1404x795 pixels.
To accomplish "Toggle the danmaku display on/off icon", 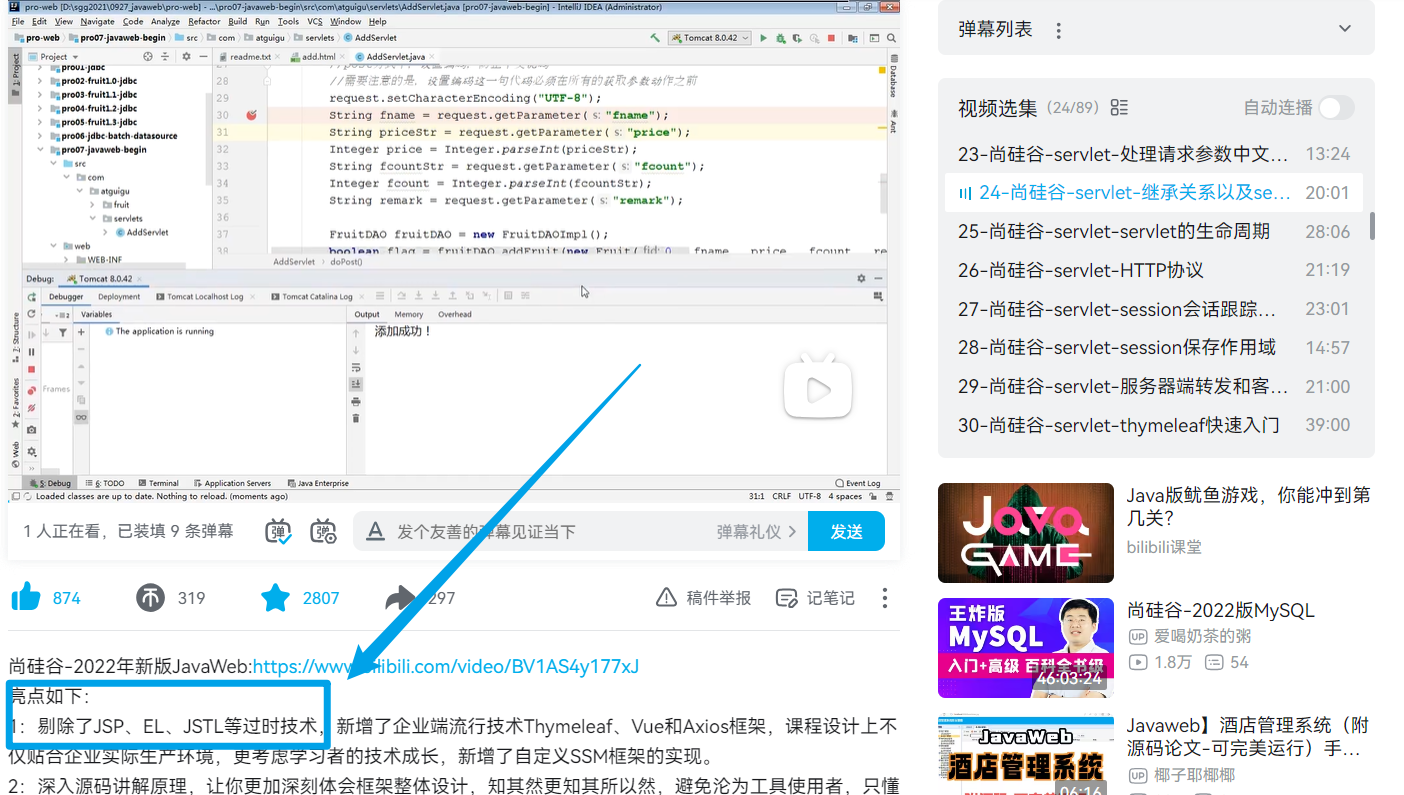I will point(279,531).
